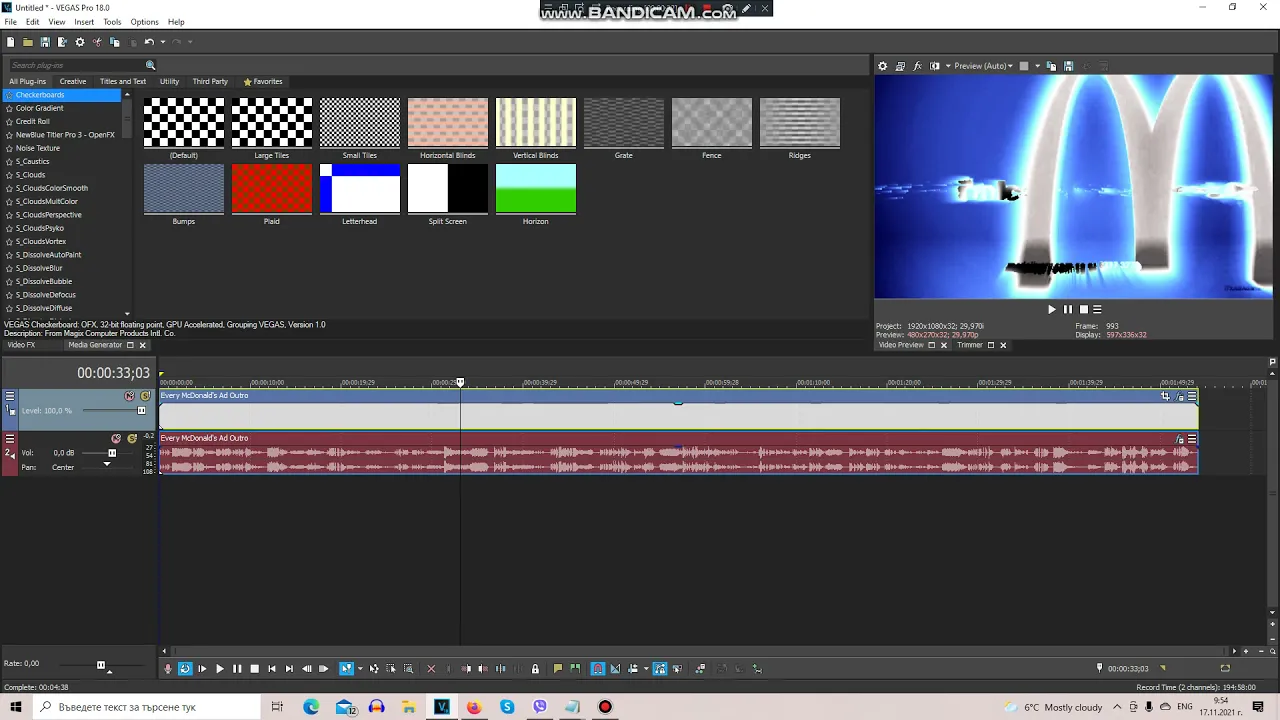This screenshot has width=1280, height=720.
Task: Close the Media Generator panel tab
Action: tap(142, 345)
